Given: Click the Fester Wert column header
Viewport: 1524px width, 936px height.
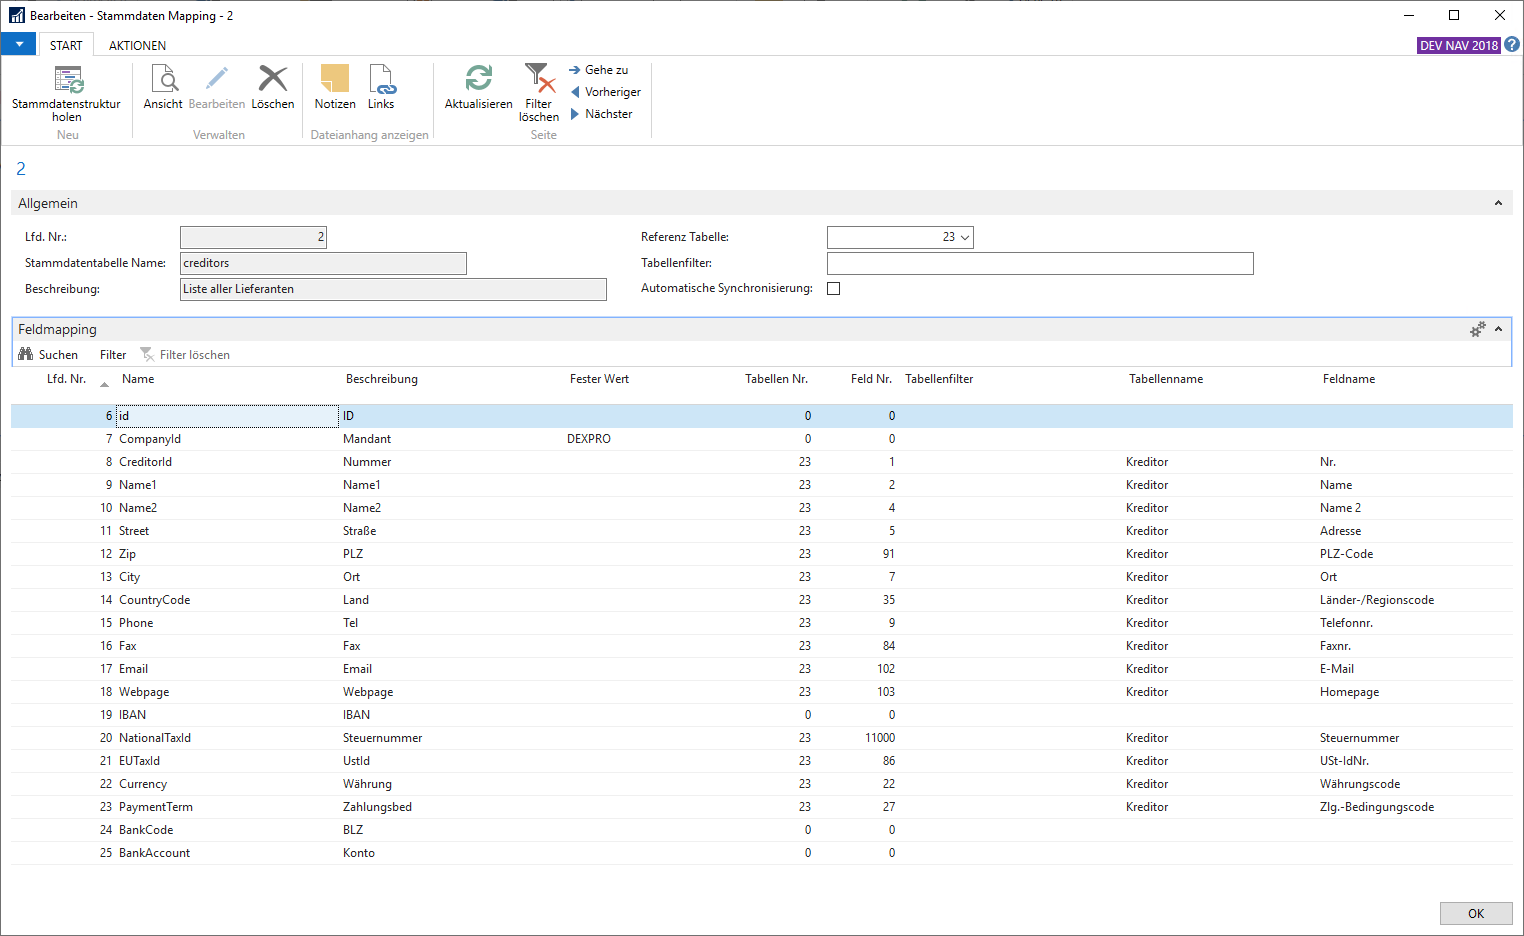Looking at the screenshot, I should tap(599, 379).
